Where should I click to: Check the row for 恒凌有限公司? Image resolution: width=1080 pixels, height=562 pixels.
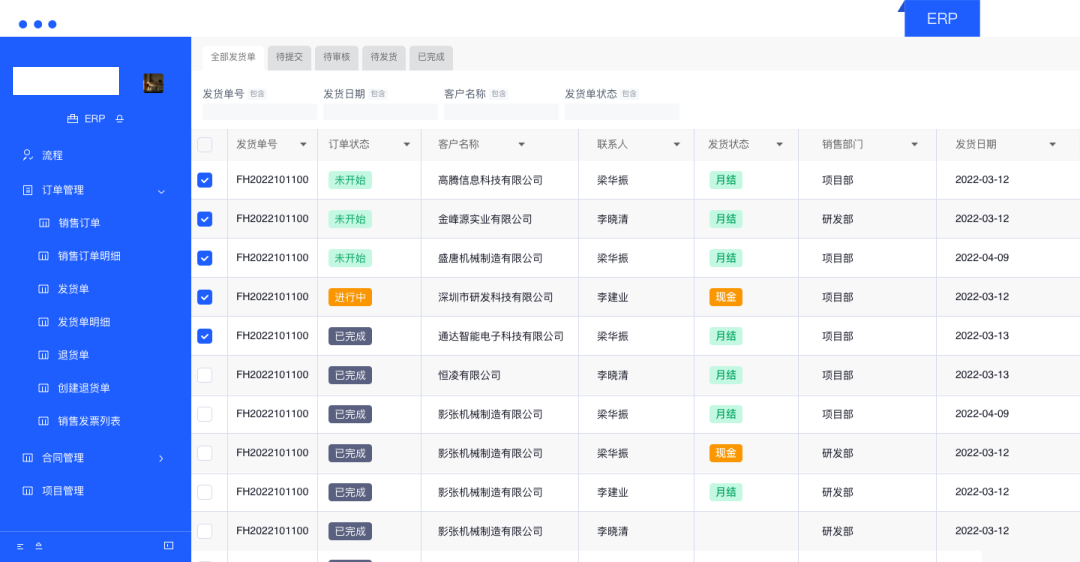[205, 375]
